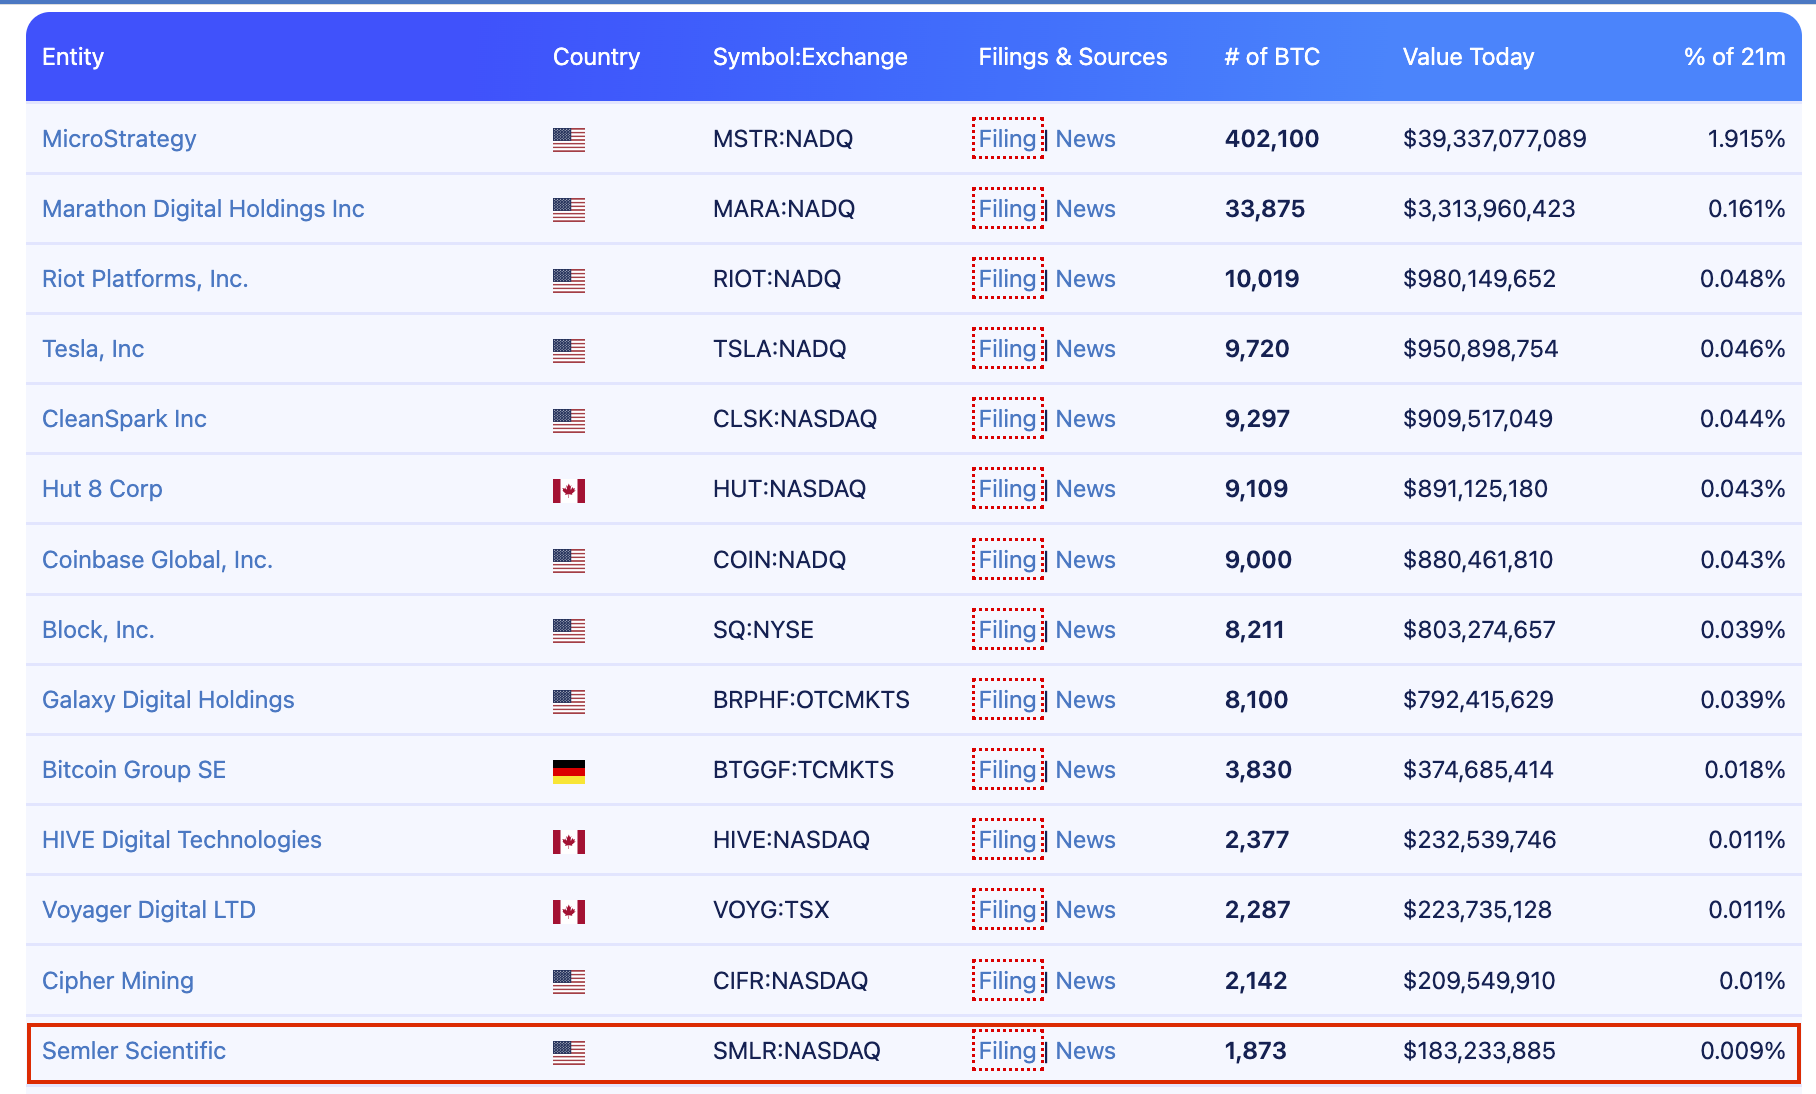Screen dimensions: 1816x1094
Task: Open the Riot Platforms, Inc. link
Action: (x=145, y=279)
